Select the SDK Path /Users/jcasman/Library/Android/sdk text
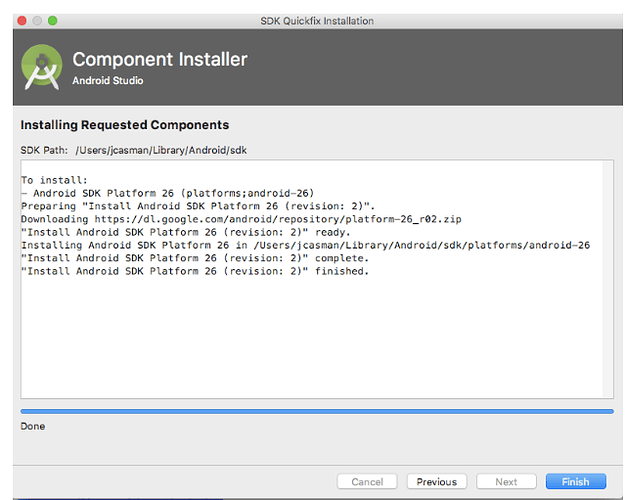Screen dimensions: 626x500 click(161, 150)
